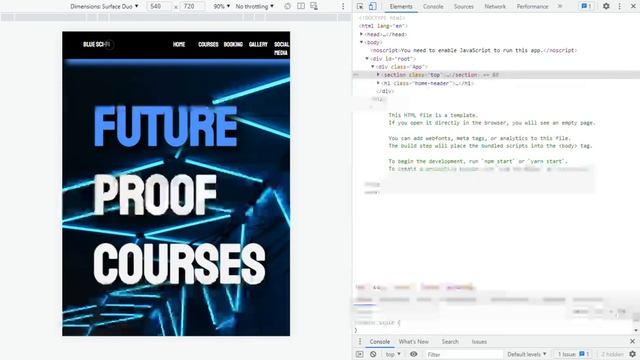The image size is (640, 360).
Task: Switch to the Performance tab
Action: click(532, 7)
